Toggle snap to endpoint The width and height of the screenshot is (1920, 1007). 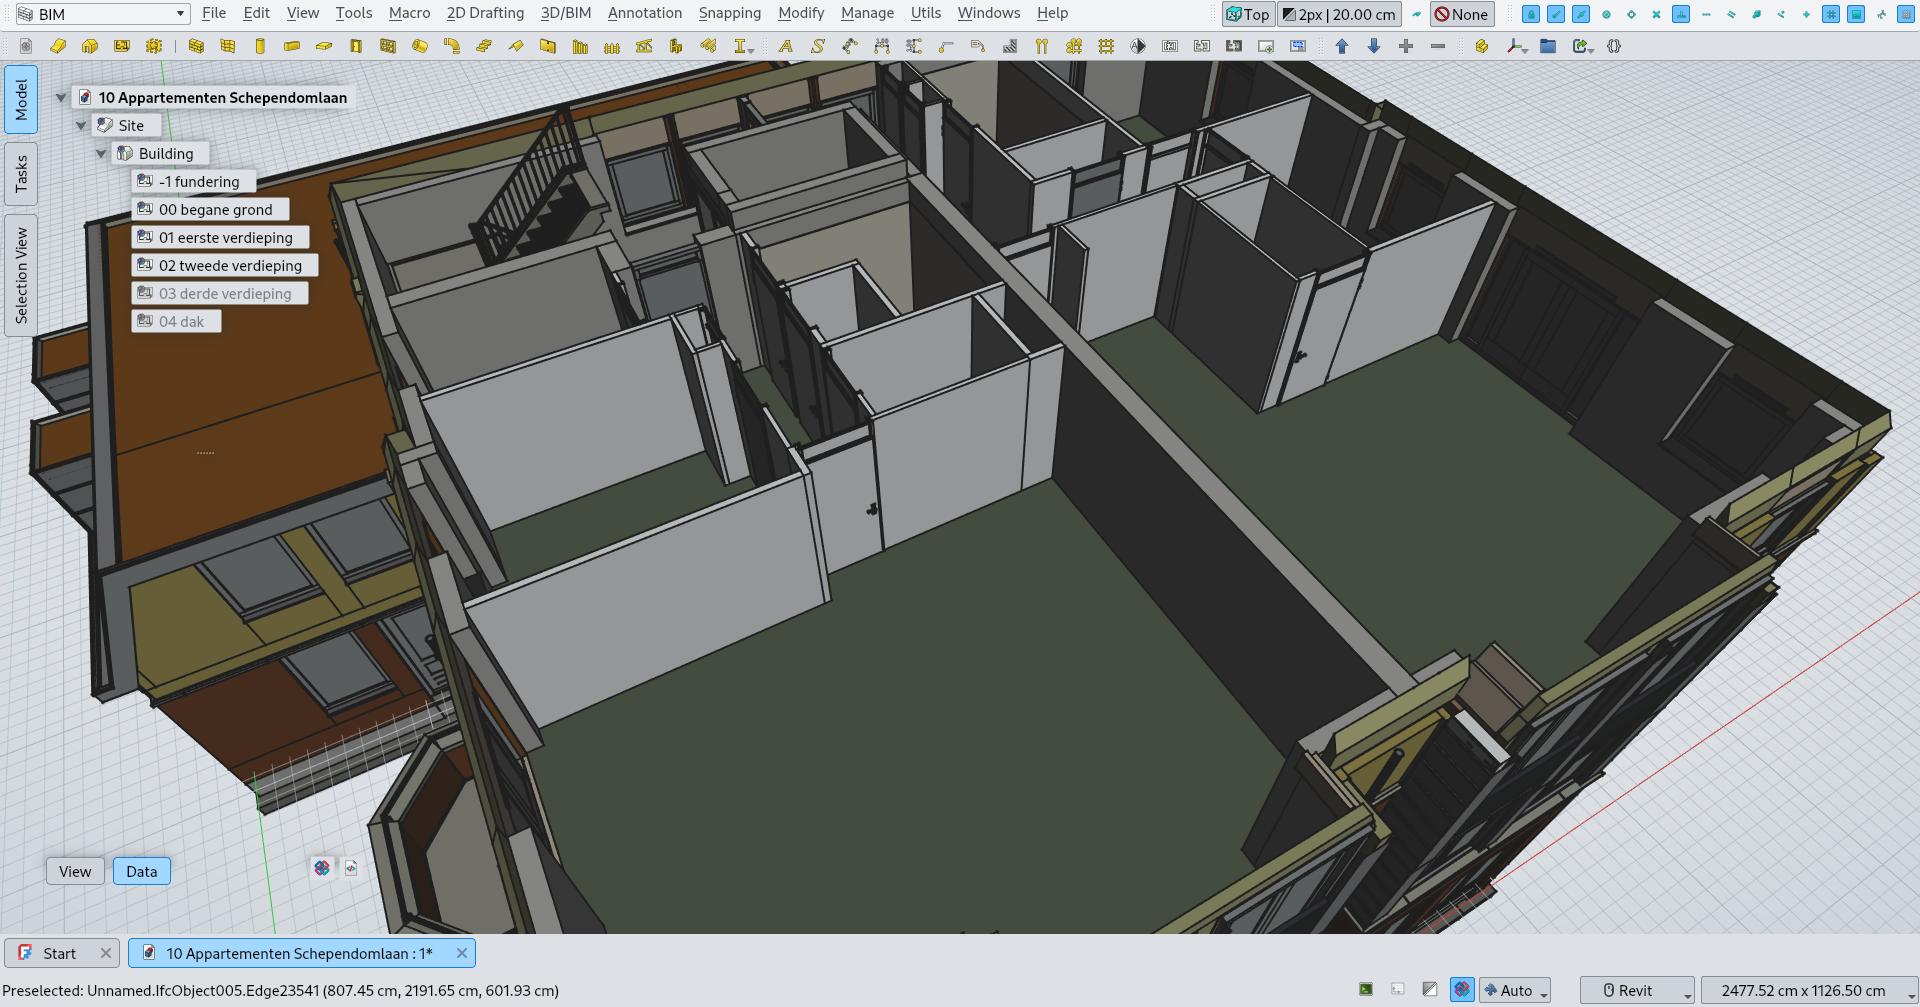(x=1556, y=14)
